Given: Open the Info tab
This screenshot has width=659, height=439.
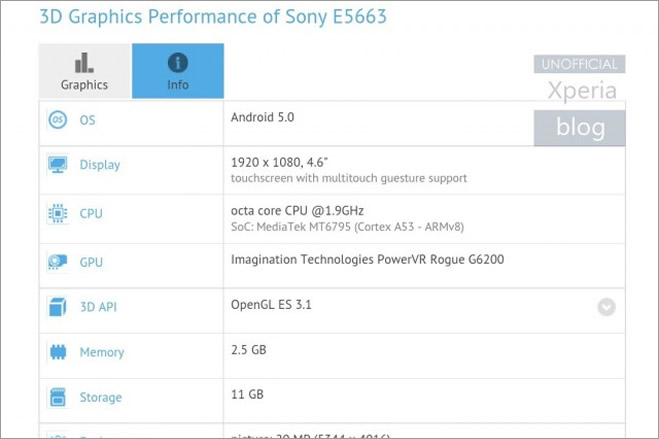Looking at the screenshot, I should 178,71.
